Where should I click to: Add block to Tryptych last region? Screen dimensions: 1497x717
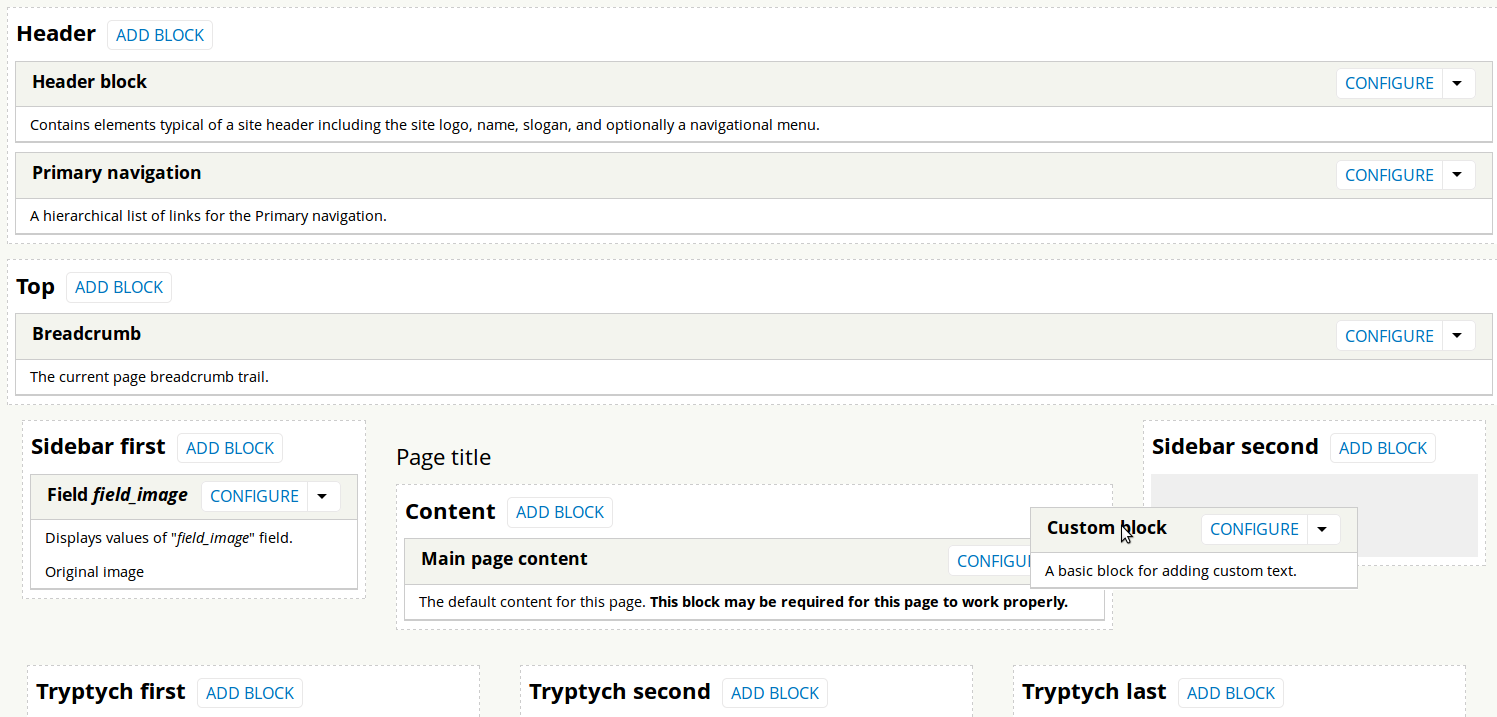coord(1230,693)
